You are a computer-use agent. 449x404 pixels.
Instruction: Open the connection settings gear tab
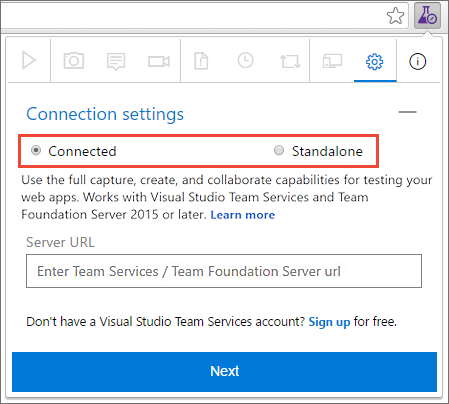tap(375, 62)
